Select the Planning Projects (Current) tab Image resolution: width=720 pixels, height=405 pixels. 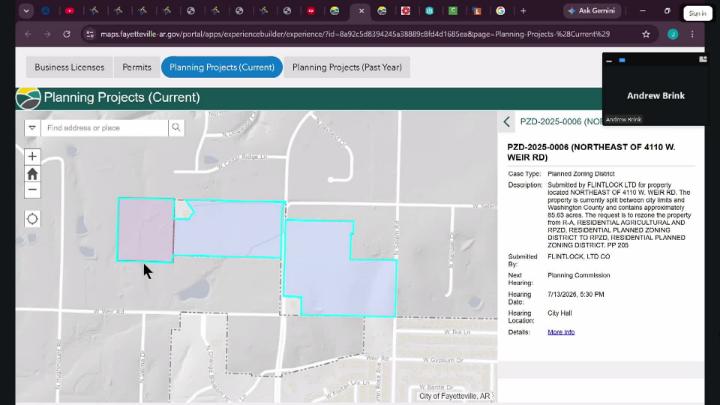click(x=222, y=67)
